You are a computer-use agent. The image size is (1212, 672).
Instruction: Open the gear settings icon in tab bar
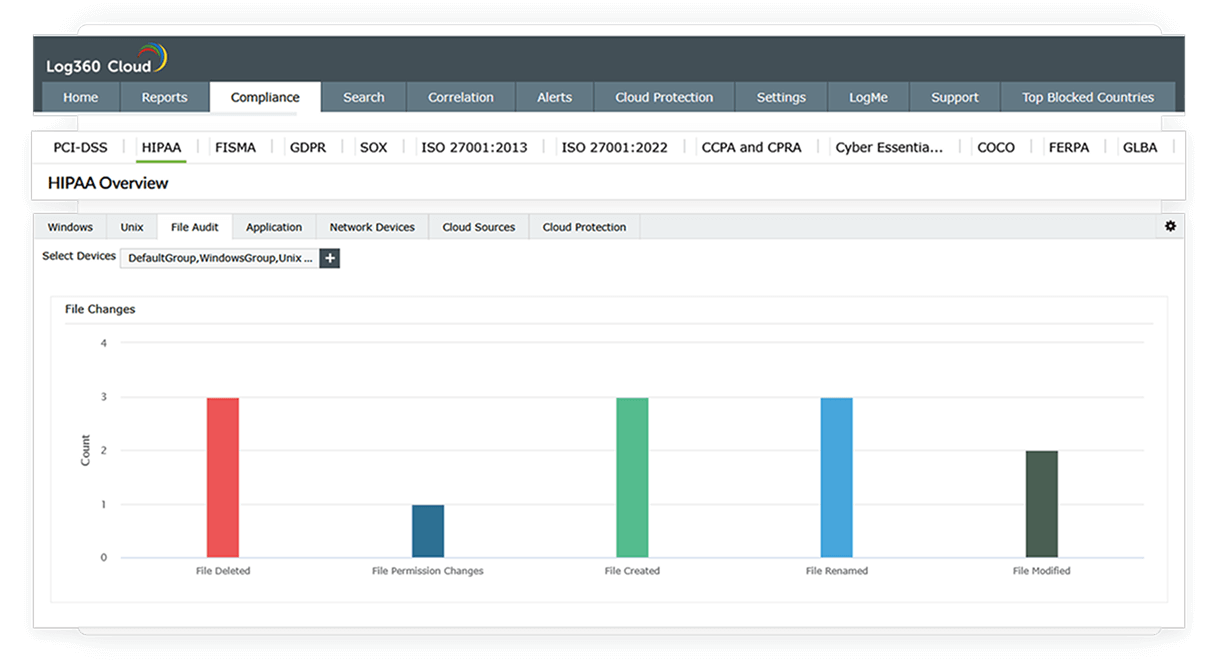1170,226
